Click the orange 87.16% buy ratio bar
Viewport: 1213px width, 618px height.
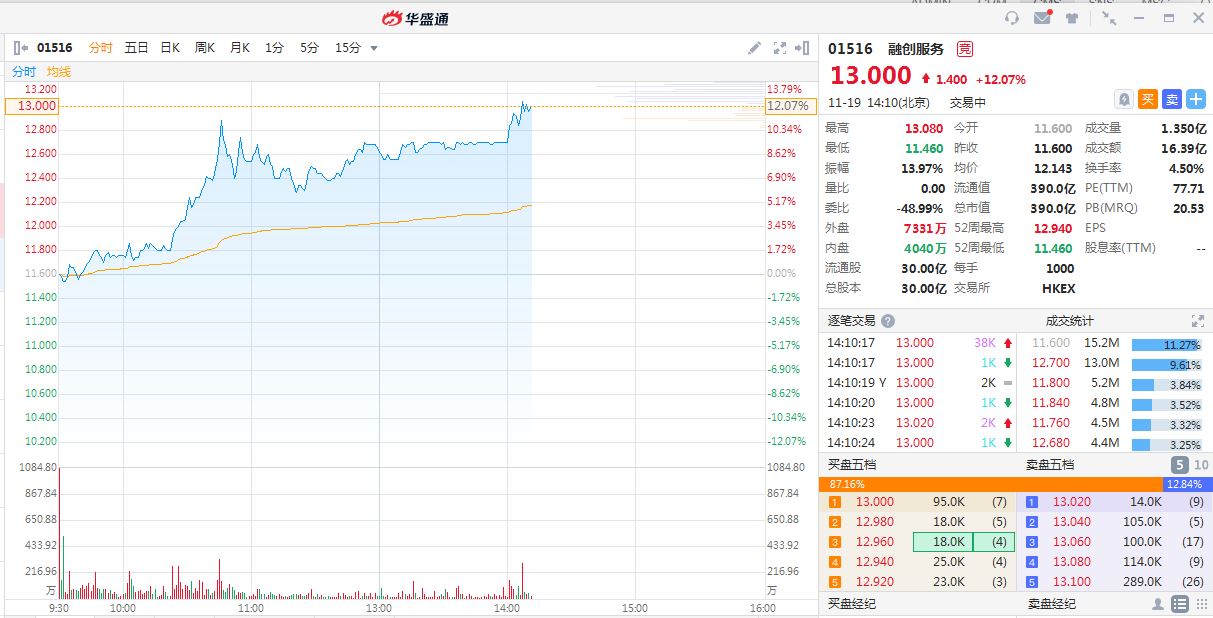click(x=990, y=484)
